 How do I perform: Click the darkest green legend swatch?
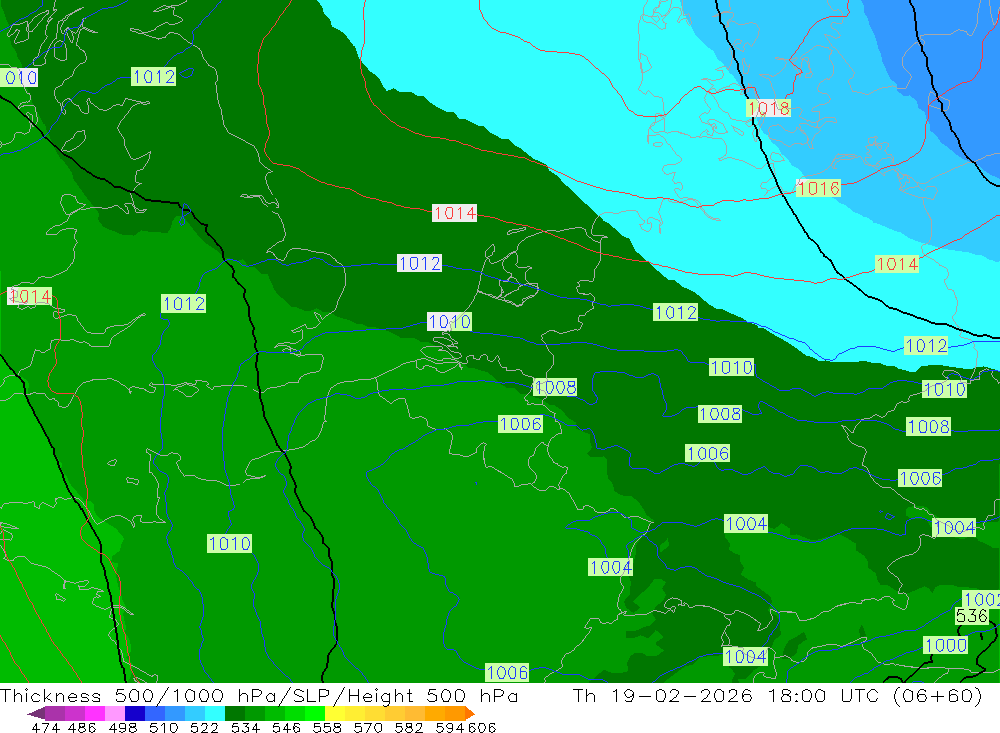(x=235, y=713)
